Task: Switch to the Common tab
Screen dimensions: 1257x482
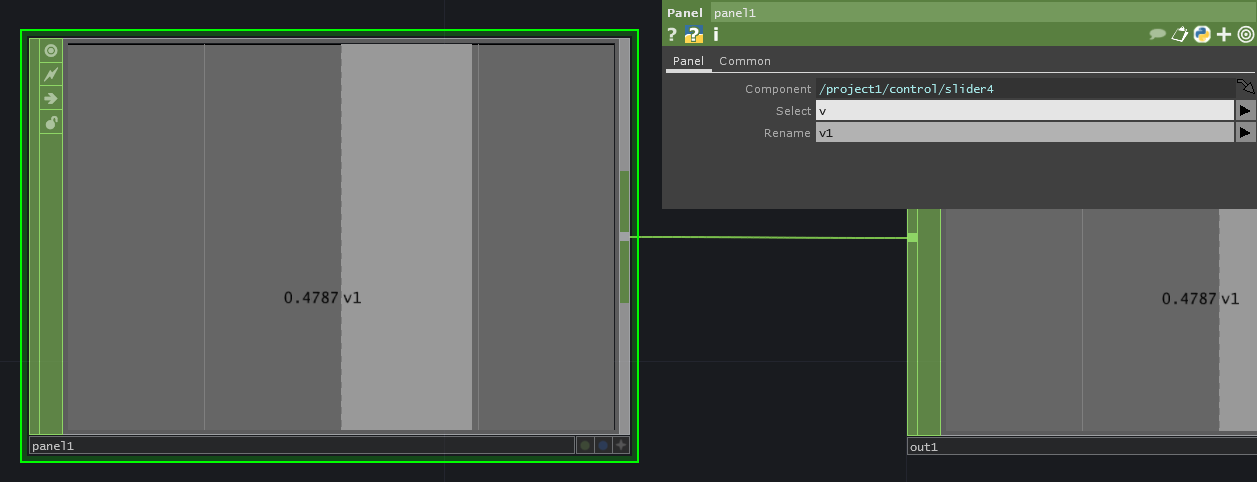Action: point(745,61)
